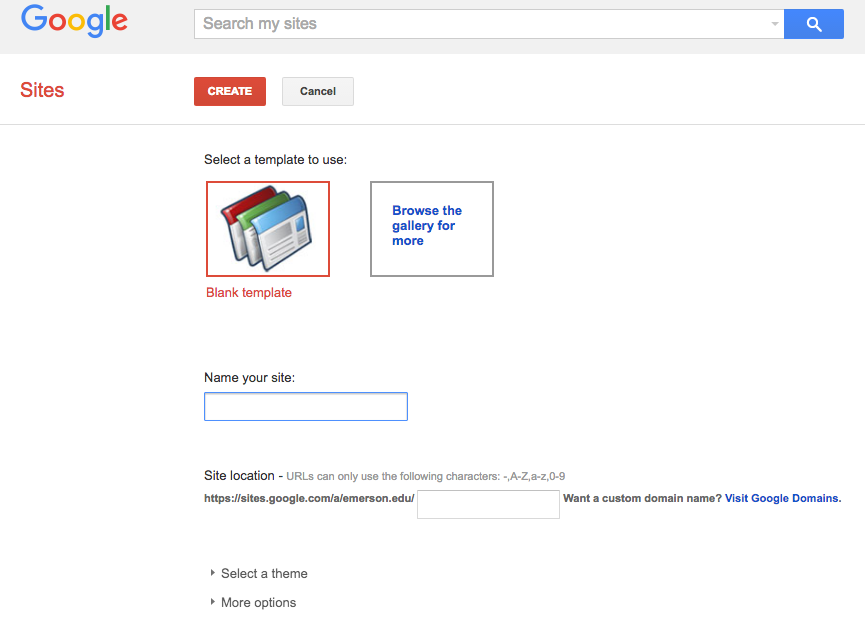Viewport: 865px width, 627px height.
Task: Click the stacked pages template icon
Action: tap(266, 228)
